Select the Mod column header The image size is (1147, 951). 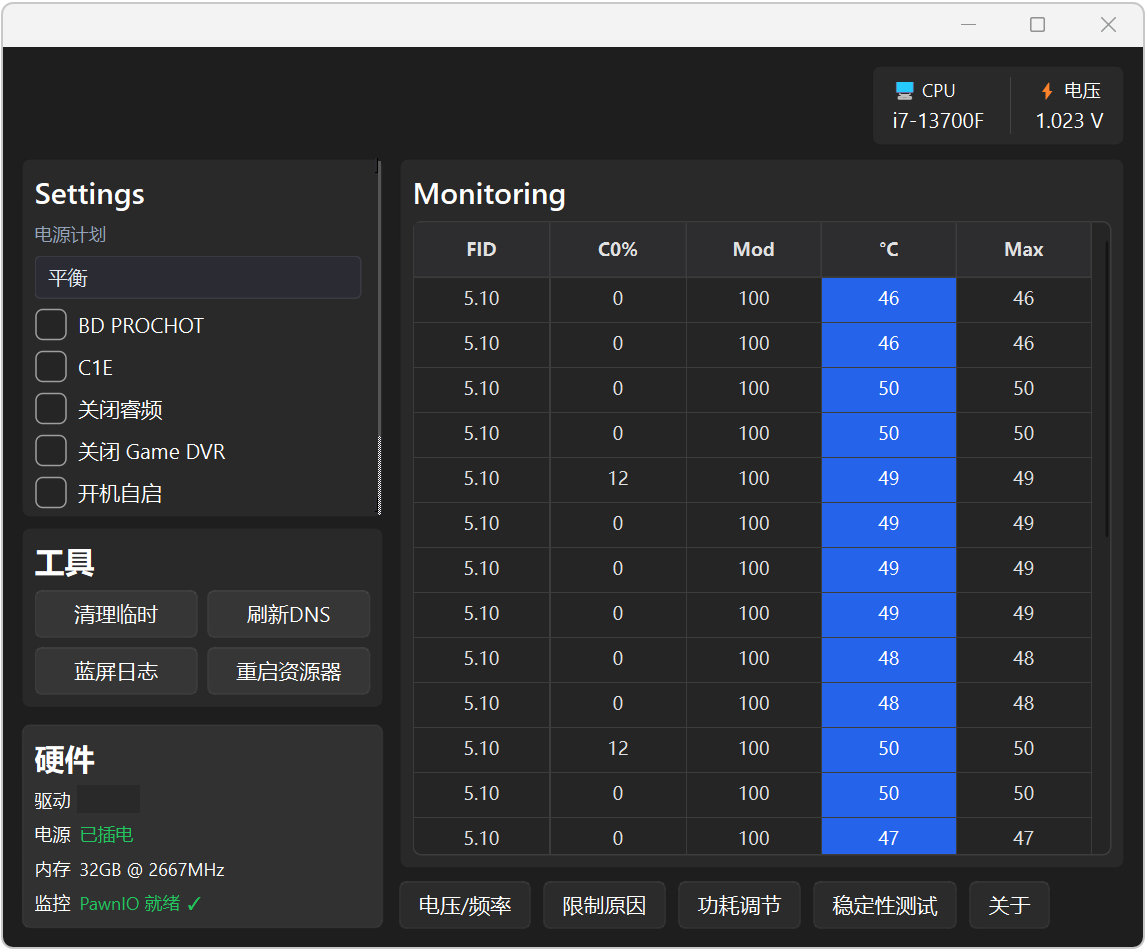tap(753, 249)
